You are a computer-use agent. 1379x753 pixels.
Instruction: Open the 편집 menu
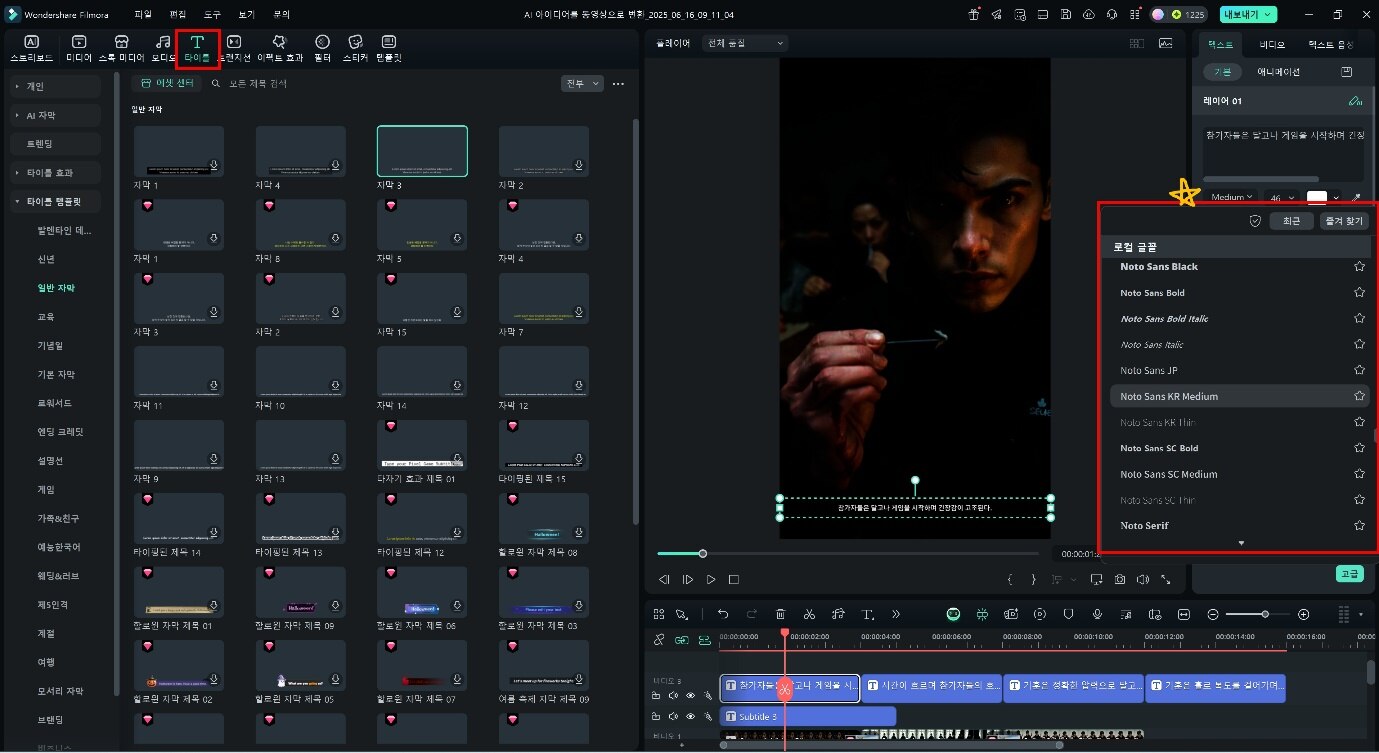click(177, 15)
